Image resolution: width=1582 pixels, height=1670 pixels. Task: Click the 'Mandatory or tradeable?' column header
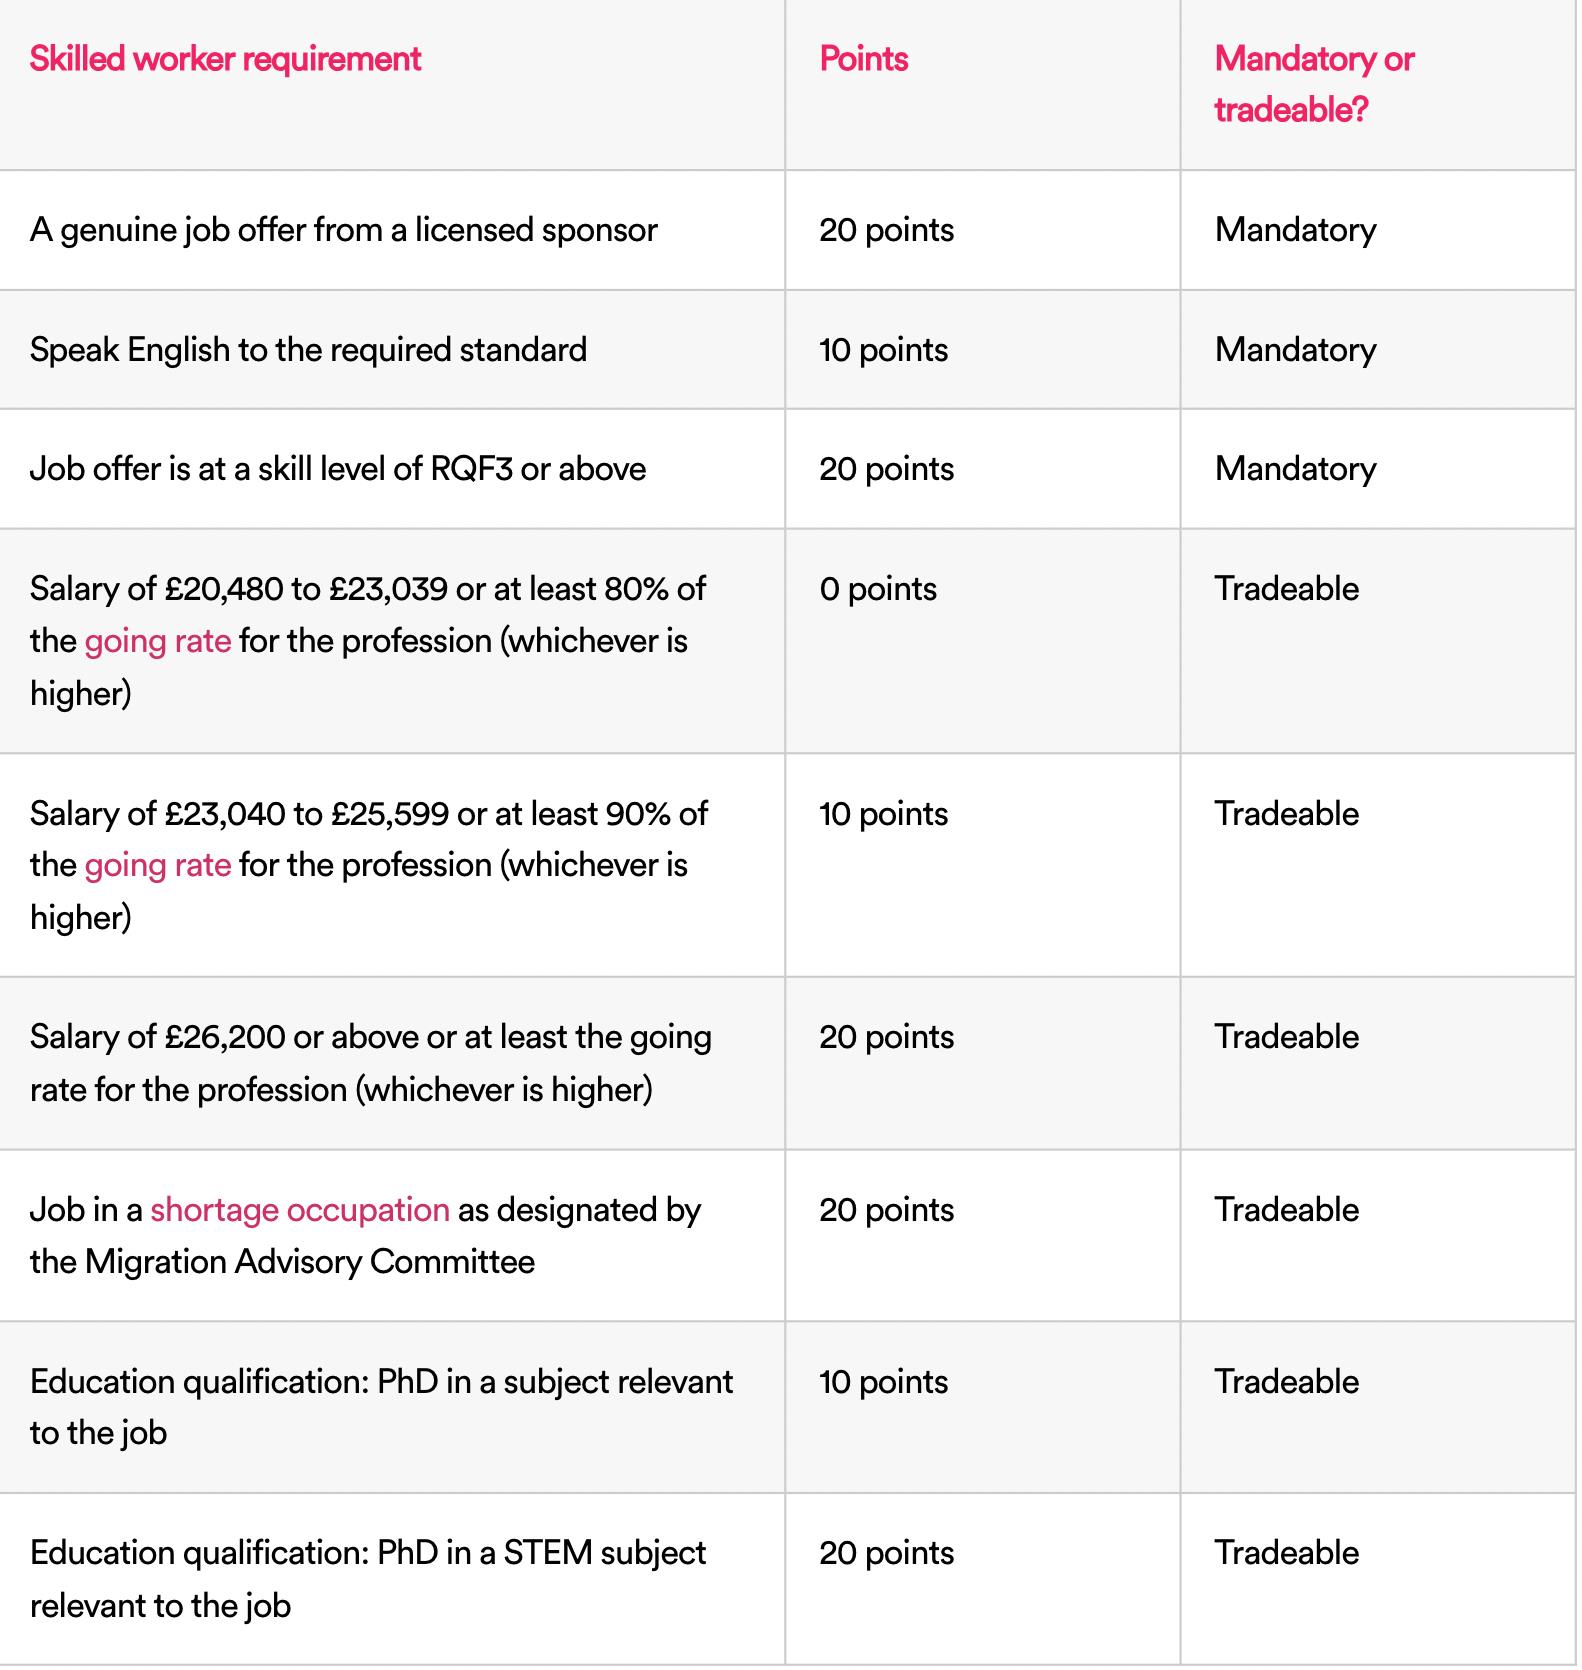[1313, 84]
